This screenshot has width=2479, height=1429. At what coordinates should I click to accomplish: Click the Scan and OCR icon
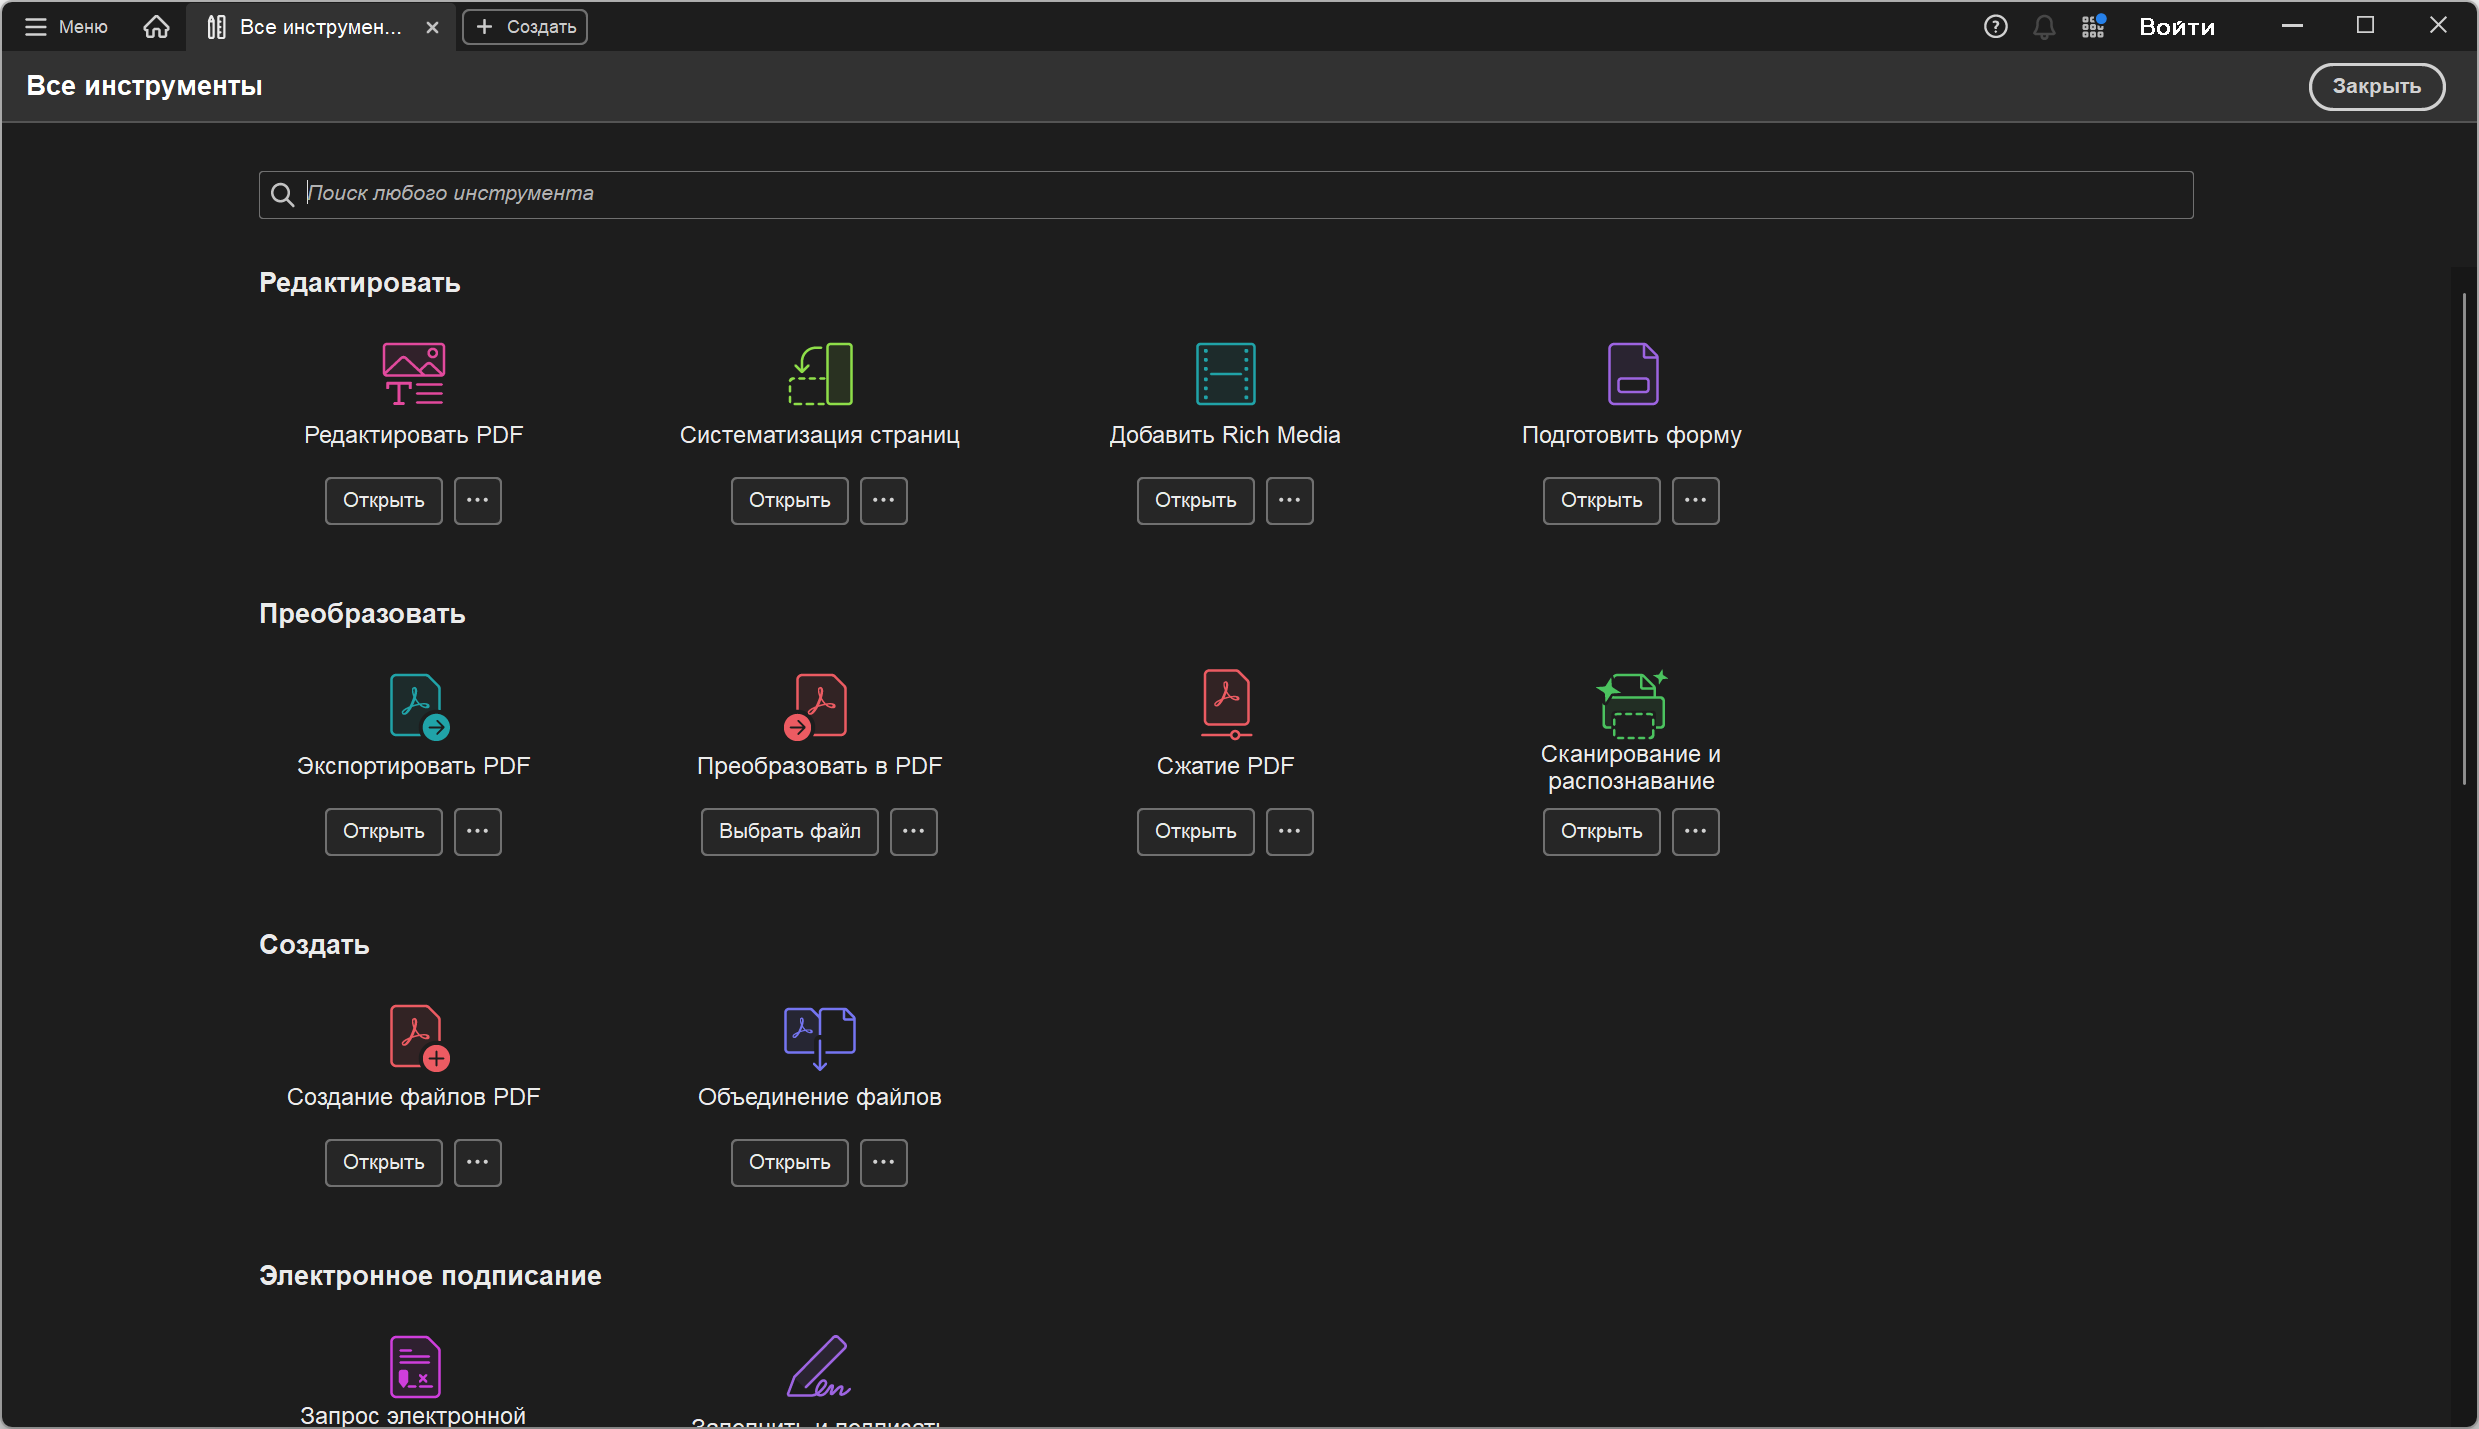click(x=1632, y=703)
